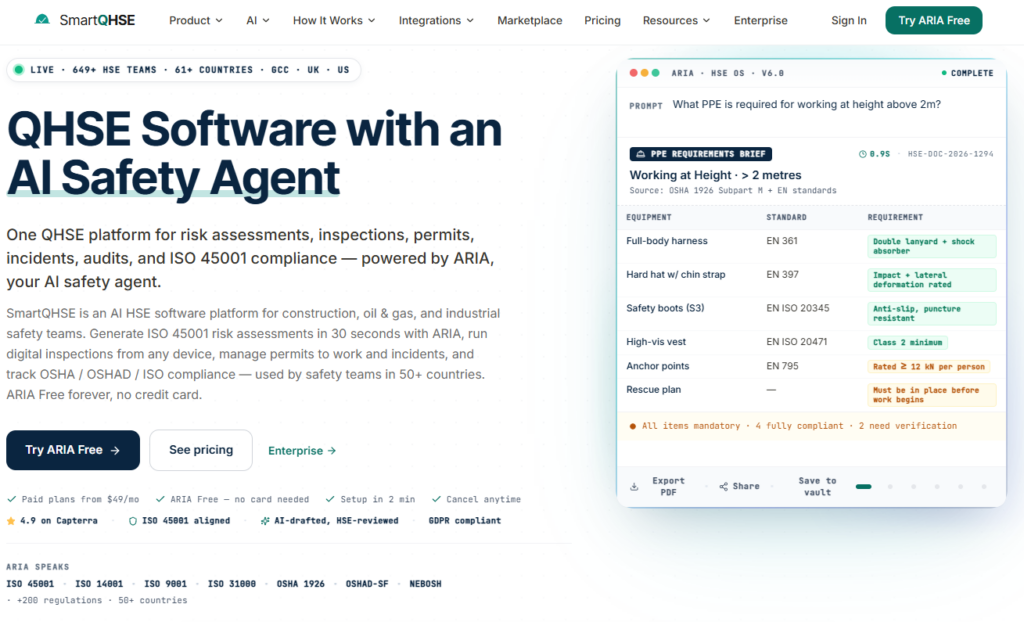Open the How It Works dropdown

click(x=334, y=20)
